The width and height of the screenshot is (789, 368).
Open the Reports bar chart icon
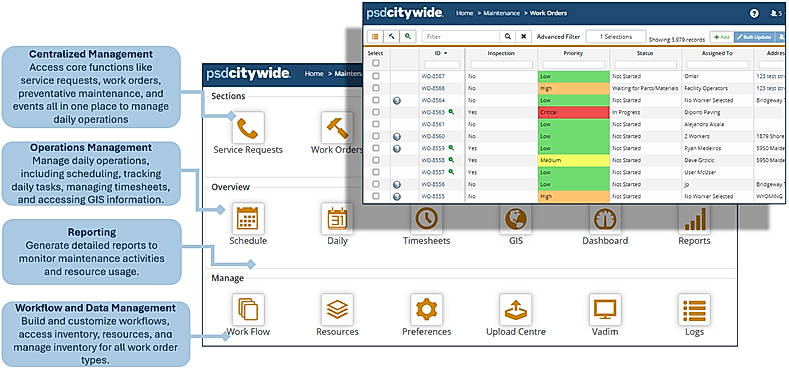[694, 219]
